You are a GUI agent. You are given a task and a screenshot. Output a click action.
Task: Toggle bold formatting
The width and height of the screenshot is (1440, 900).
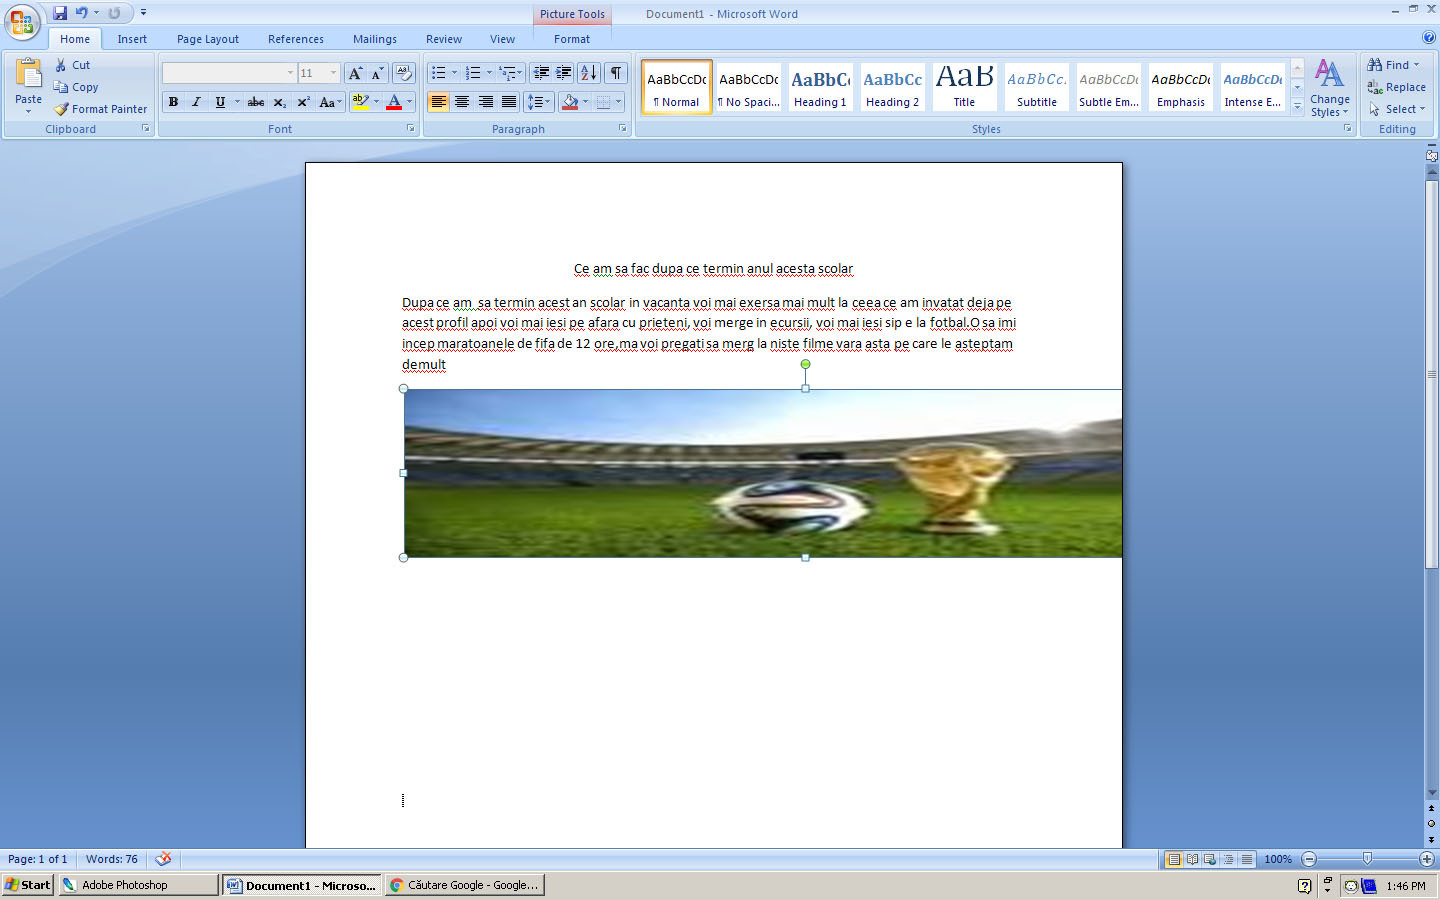[x=173, y=102]
